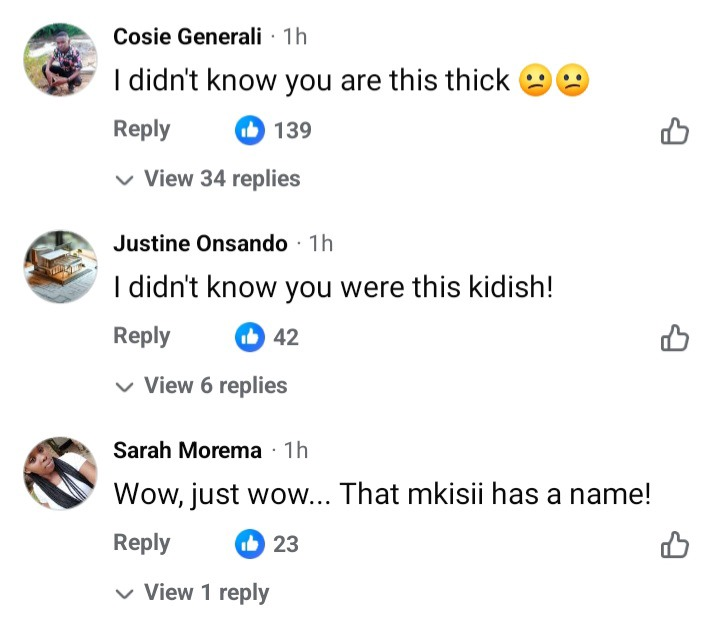Viewport: 720px width, 624px height.
Task: Visit Cosie Generali's profile name link
Action: [188, 37]
